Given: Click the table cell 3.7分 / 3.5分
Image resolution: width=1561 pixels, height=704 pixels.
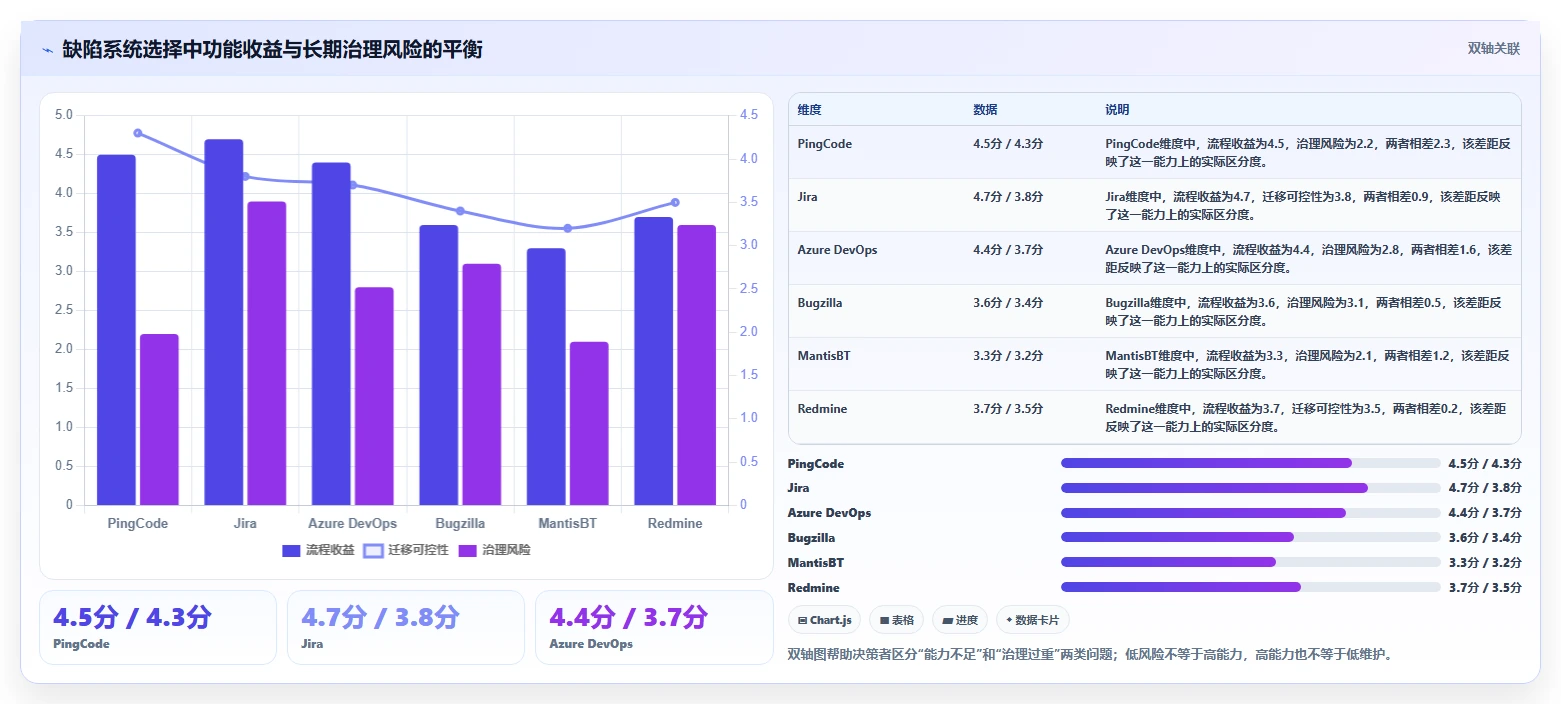Looking at the screenshot, I should (x=1008, y=409).
